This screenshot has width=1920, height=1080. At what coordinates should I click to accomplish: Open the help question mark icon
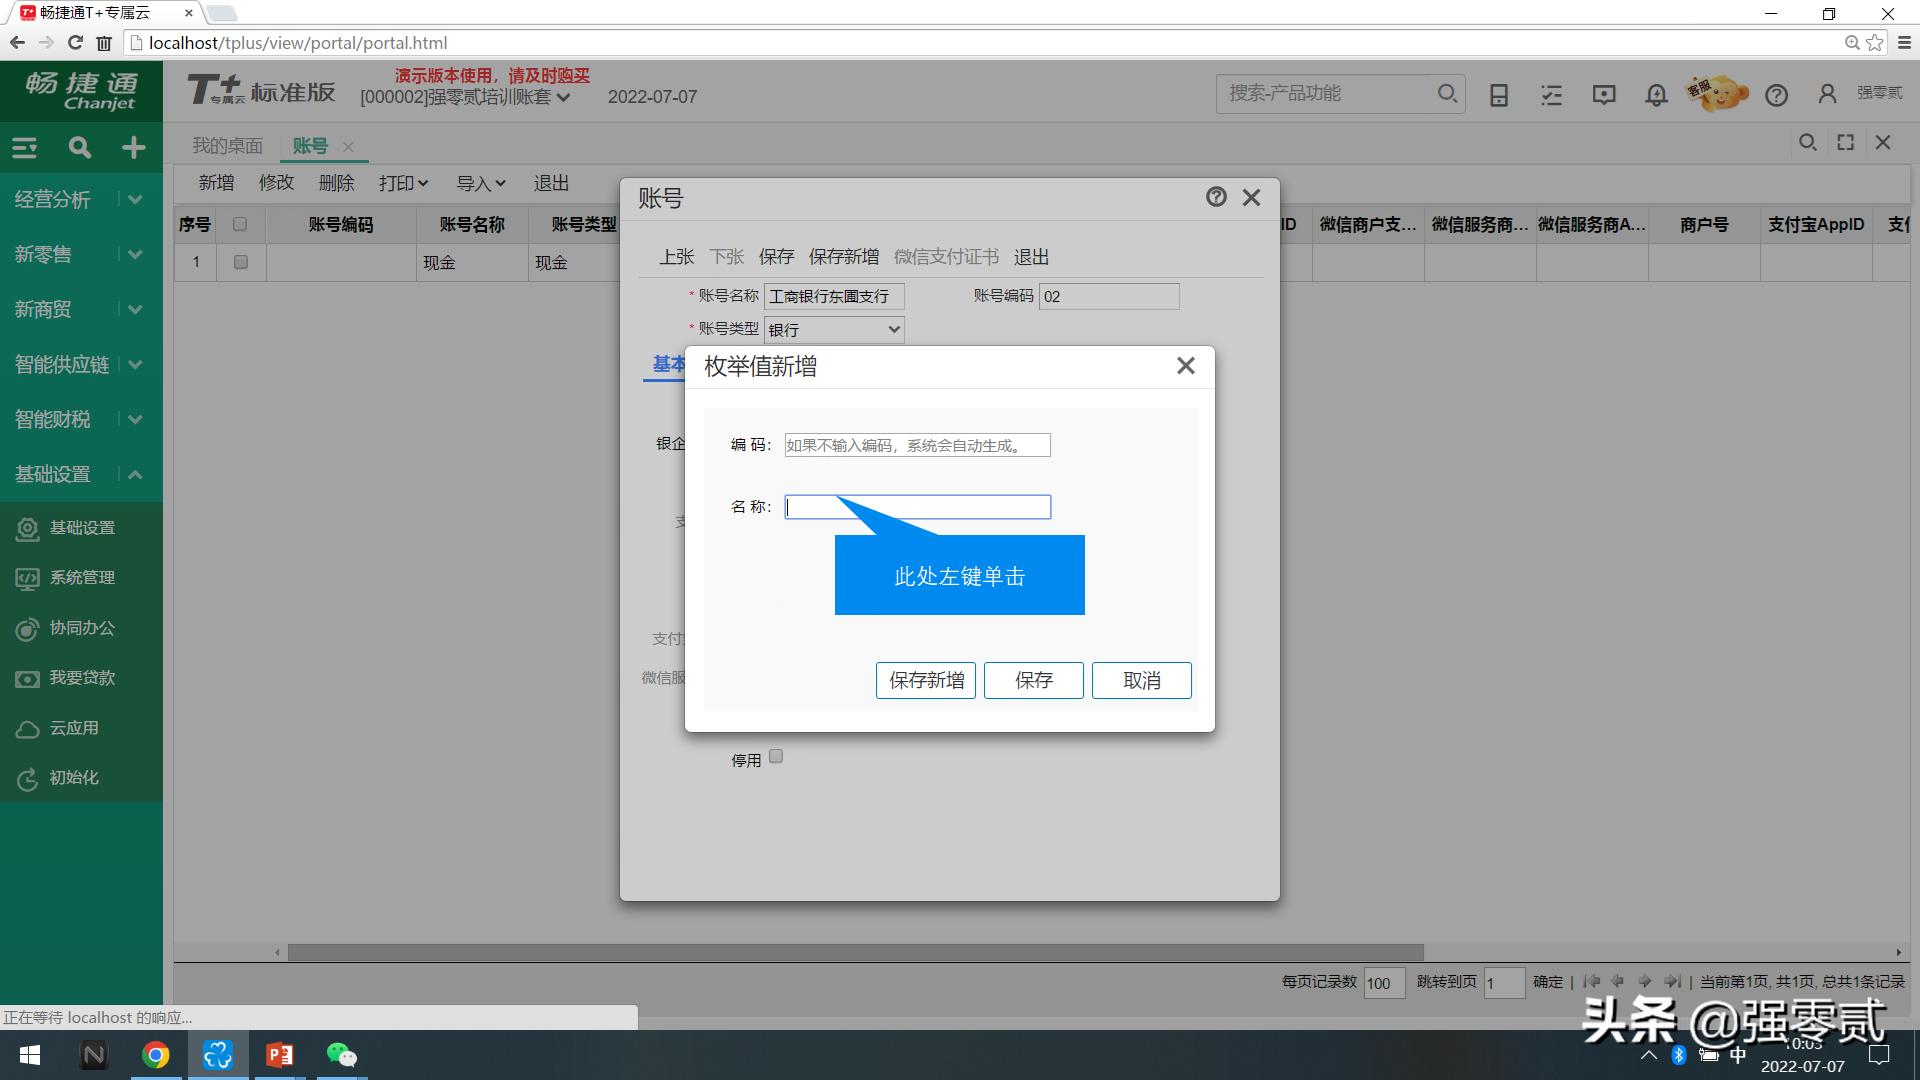pyautogui.click(x=1776, y=95)
